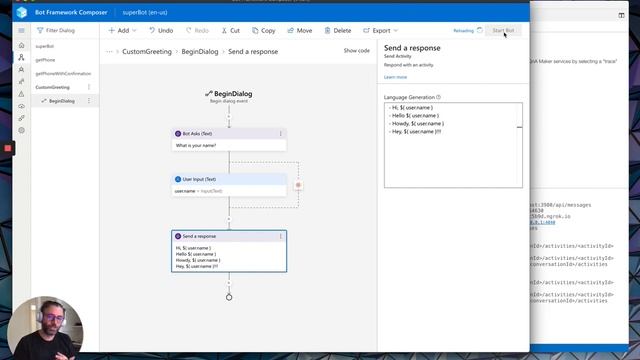The height and width of the screenshot is (360, 640).
Task: Toggle the hamburger navigation menu
Action: (x=21, y=31)
